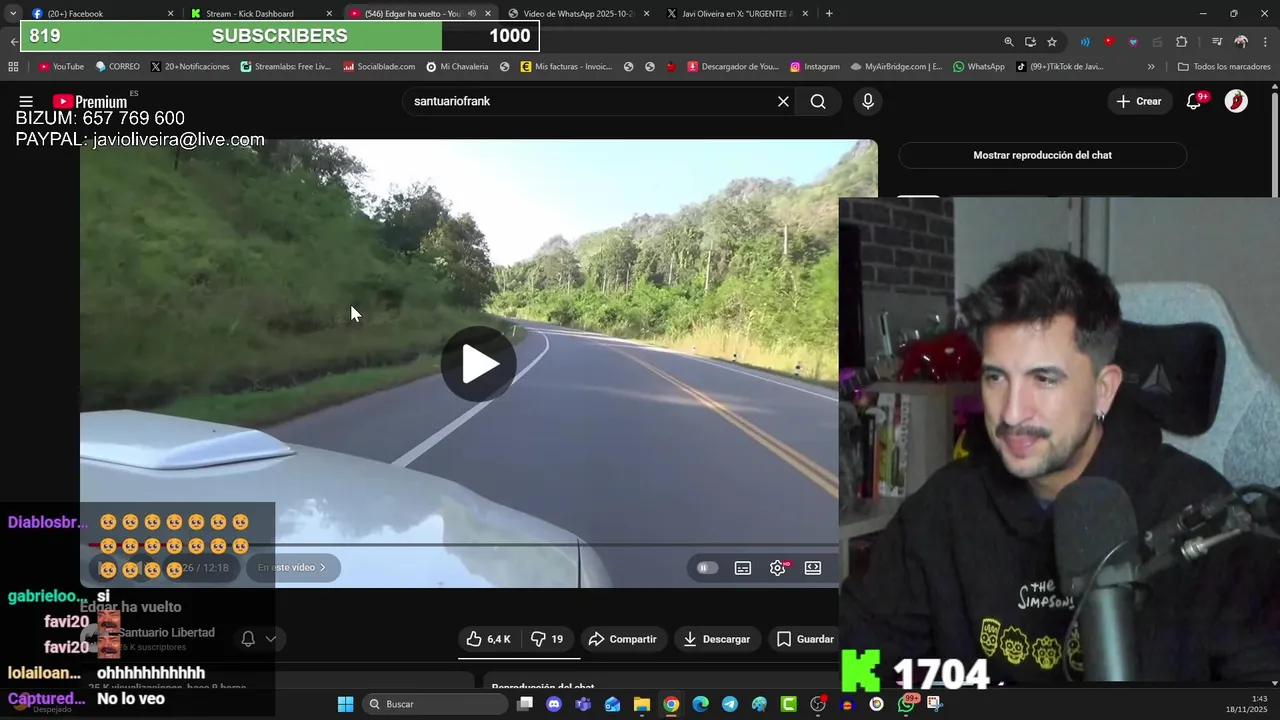Go to YouTube Premium home via logo

[x=90, y=101]
